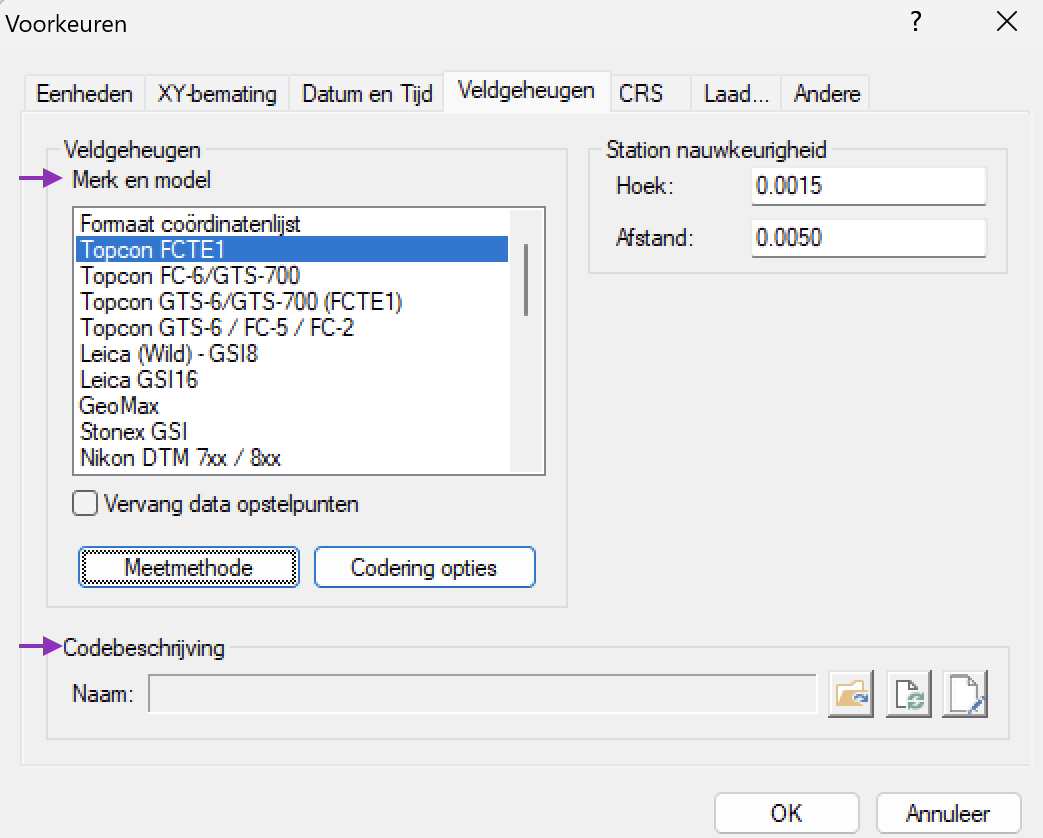Select Stonex GSI in the list

[293, 431]
